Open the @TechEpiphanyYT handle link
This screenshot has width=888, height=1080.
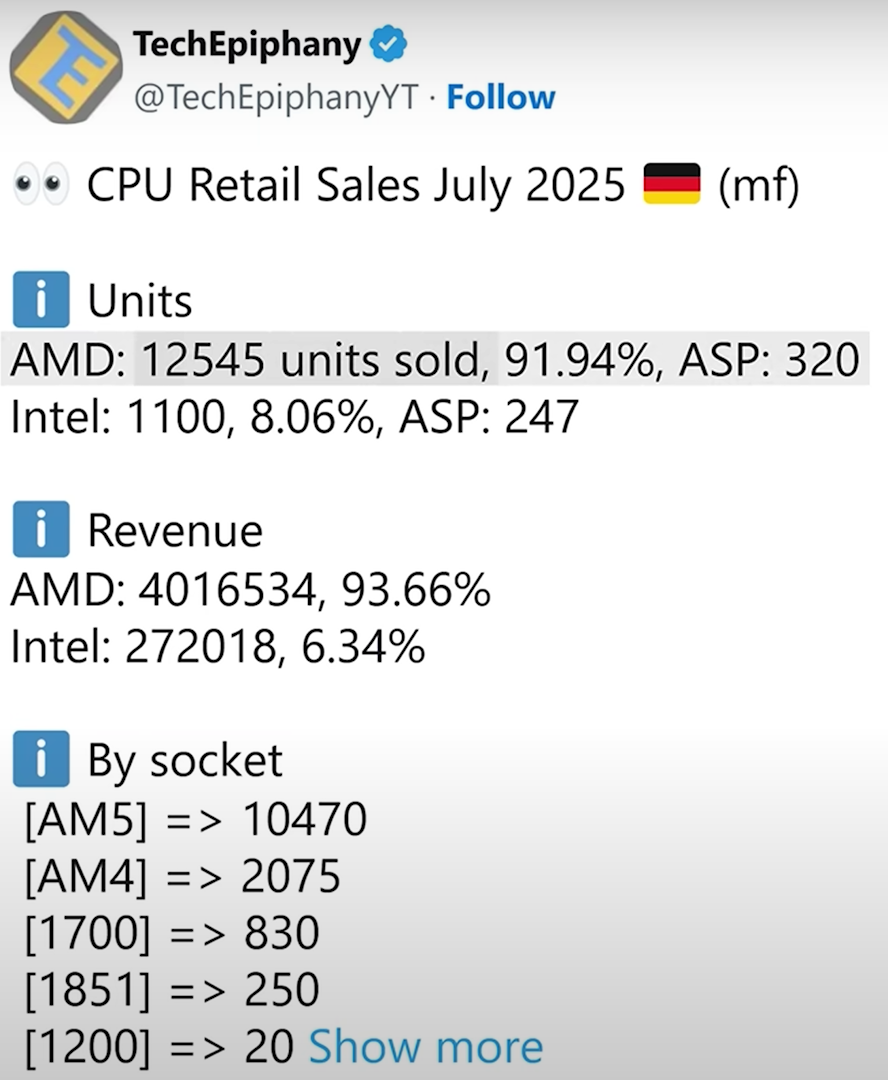tap(274, 98)
